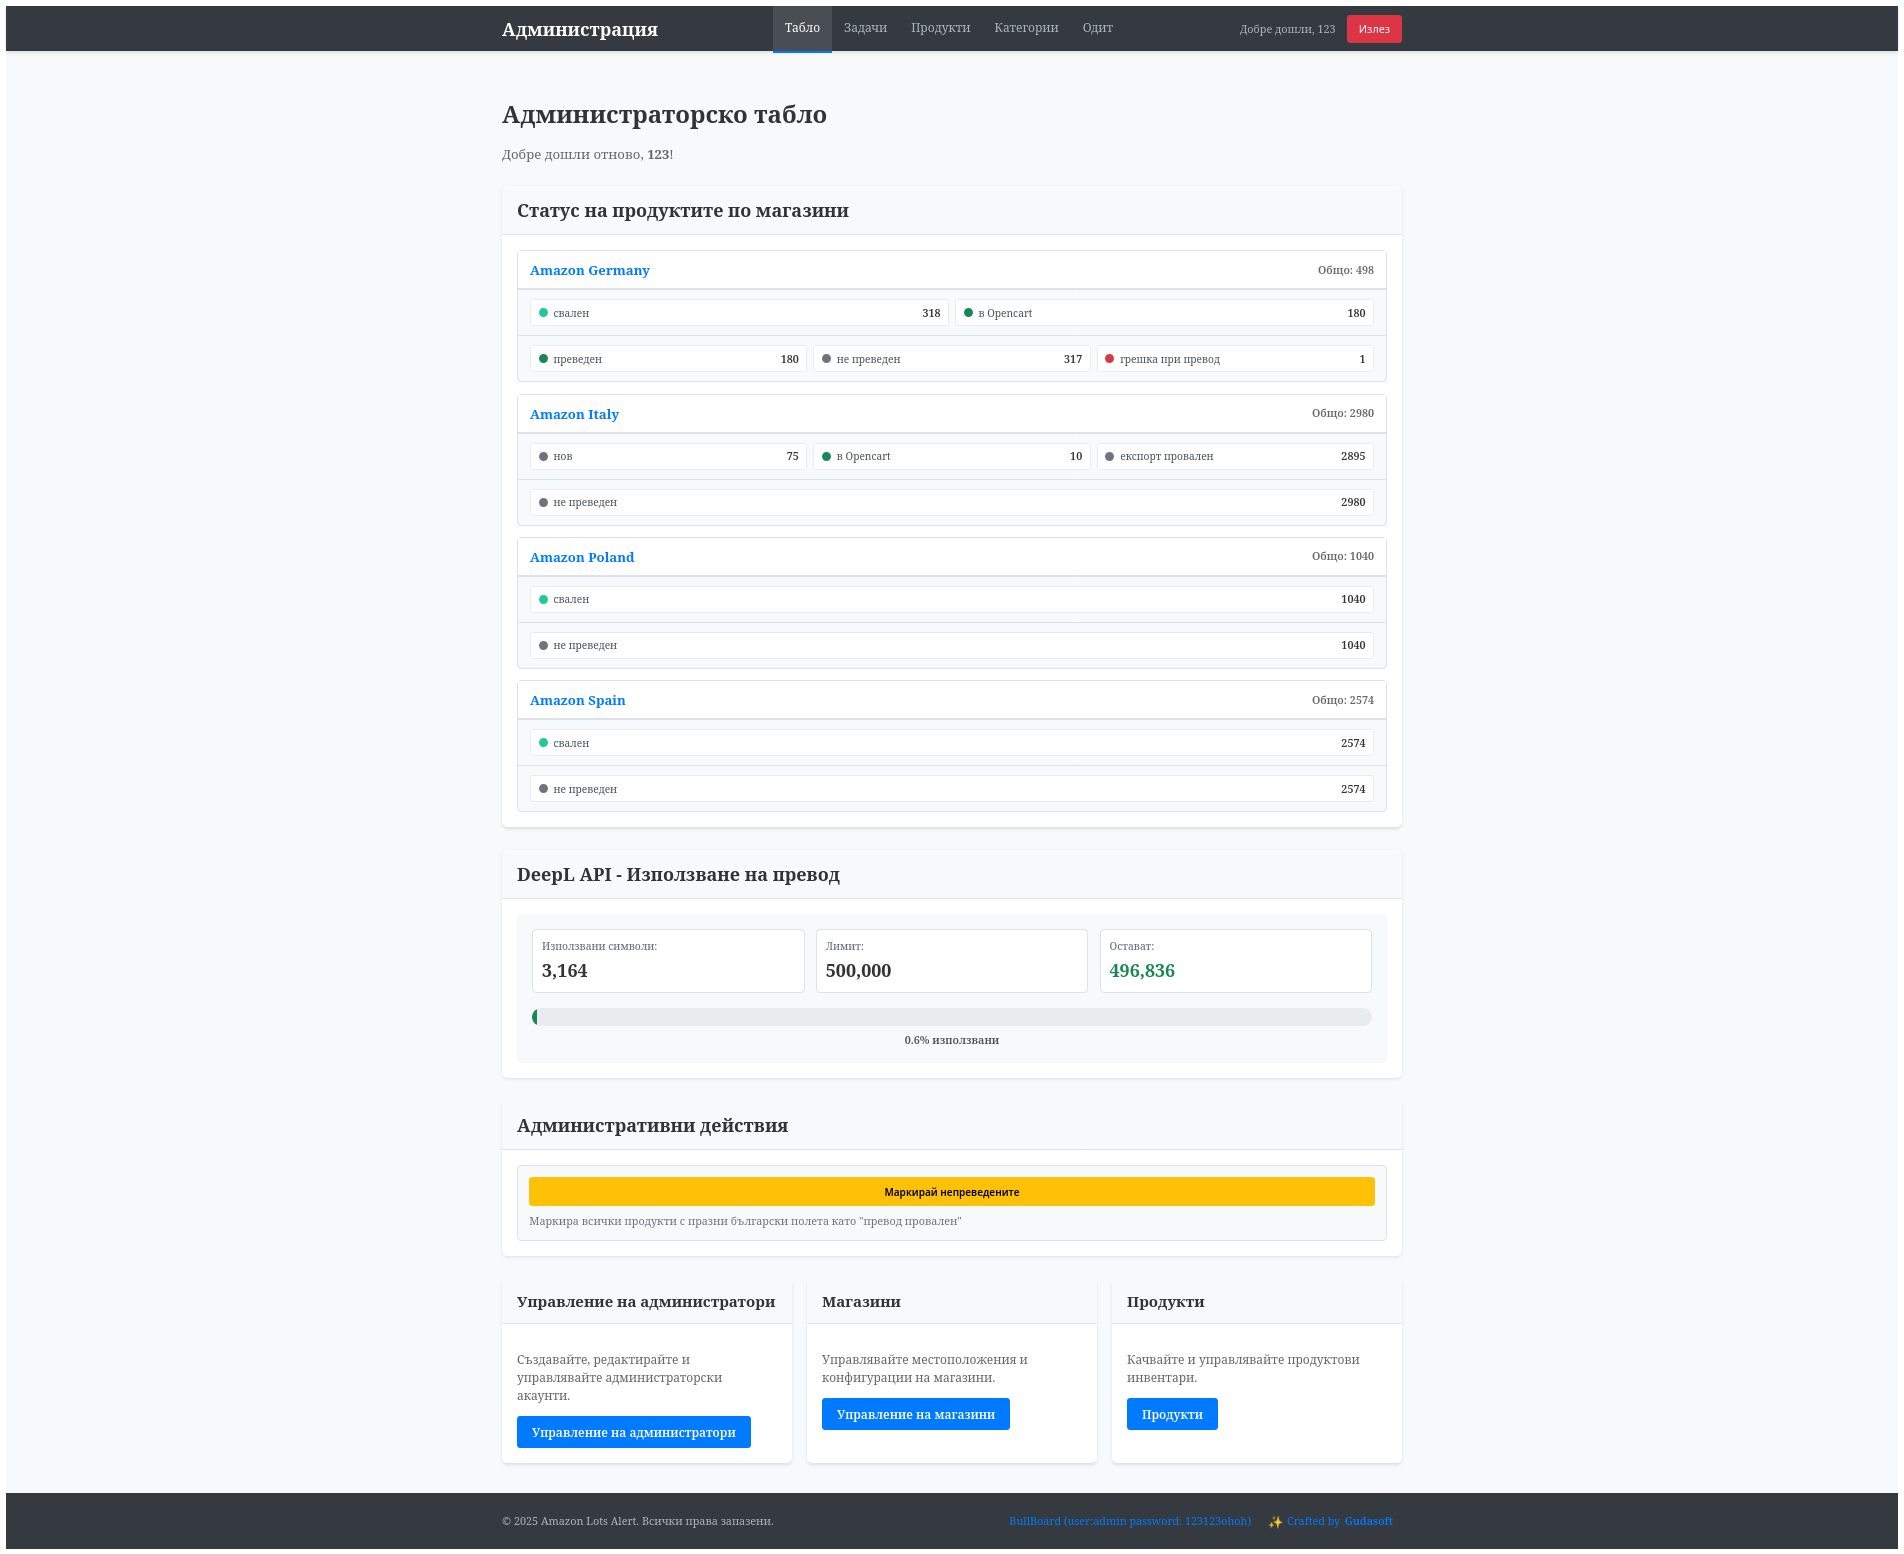Select the active Табло tab
The height and width of the screenshot is (1554, 1904).
pos(802,28)
